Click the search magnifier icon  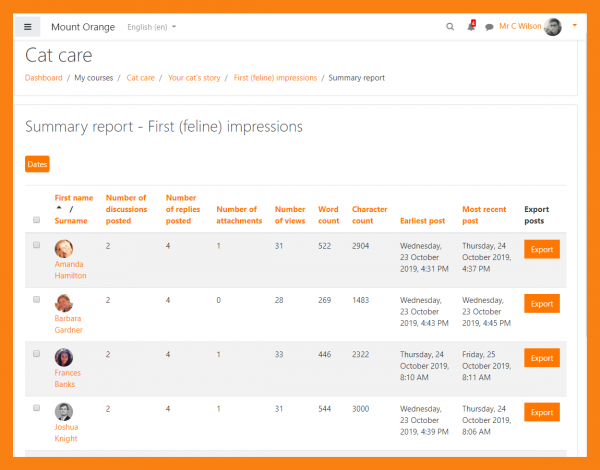pos(450,27)
